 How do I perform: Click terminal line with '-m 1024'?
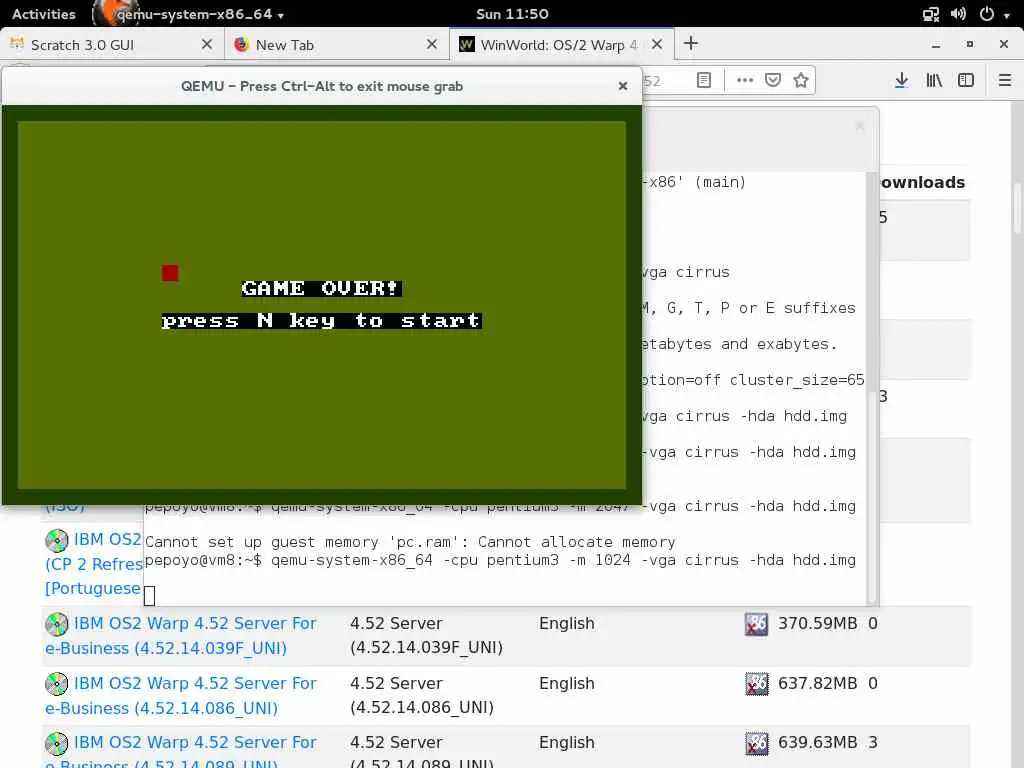[500, 560]
